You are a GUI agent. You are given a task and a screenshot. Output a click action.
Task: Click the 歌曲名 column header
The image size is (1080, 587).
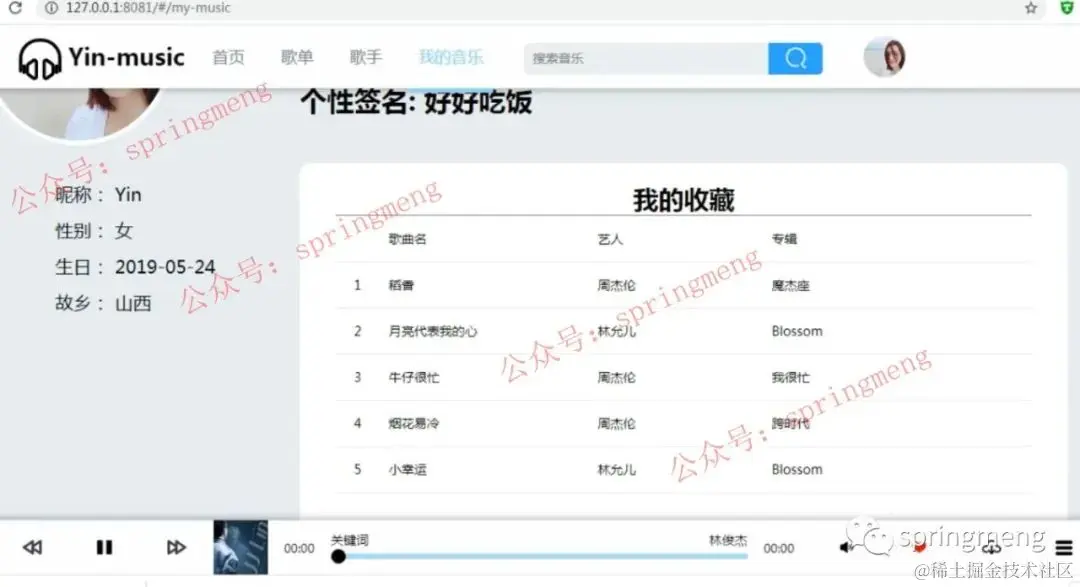pyautogui.click(x=407, y=239)
